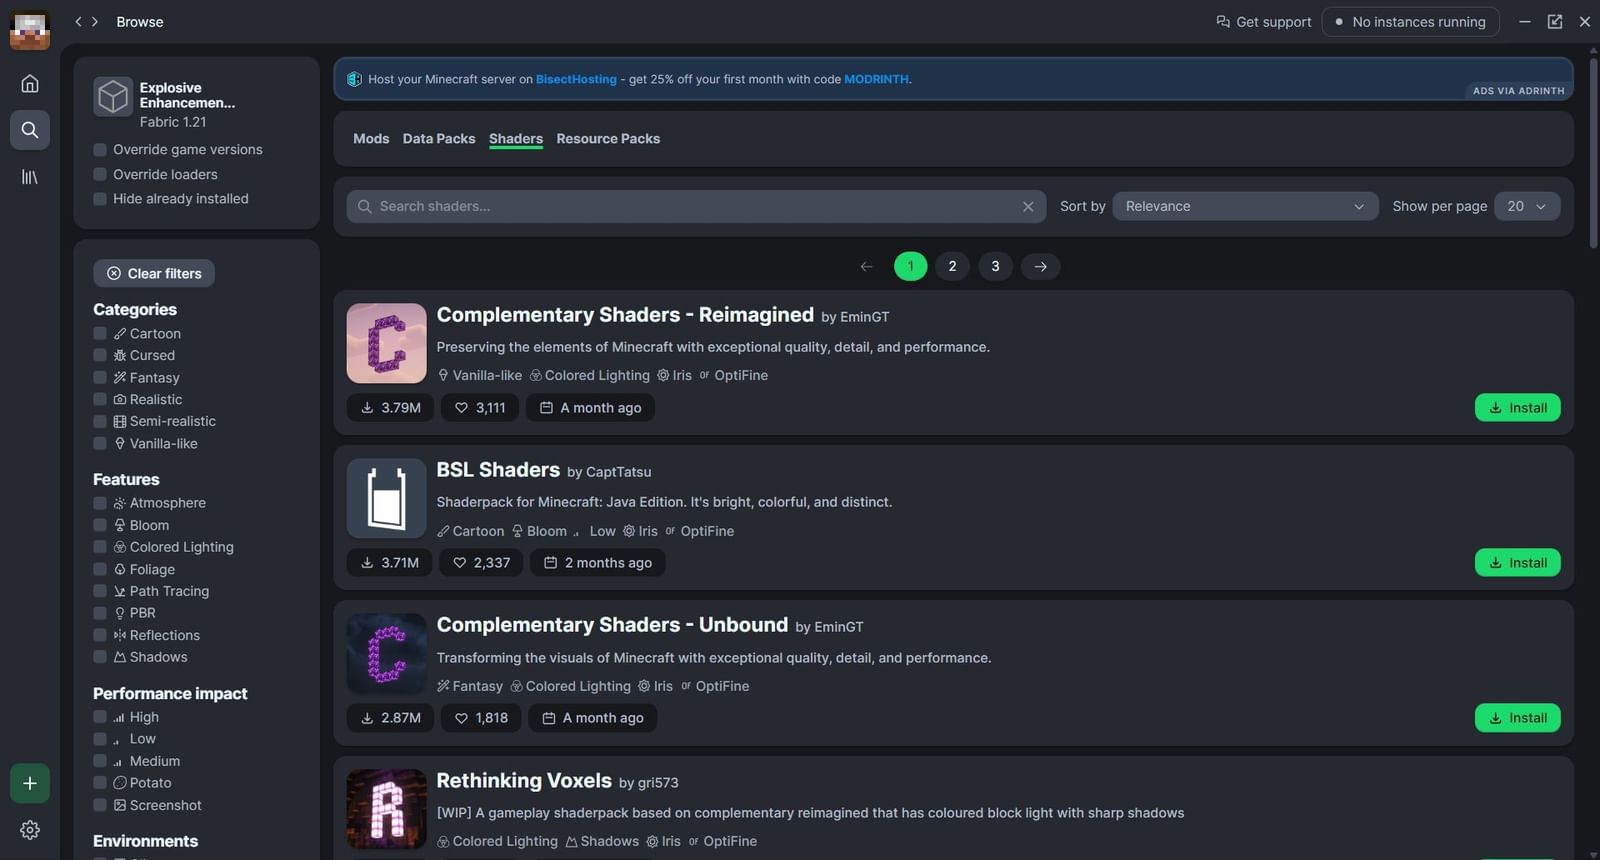Switch to the Mods tab
Screen dimensions: 1600x860
tap(371, 139)
